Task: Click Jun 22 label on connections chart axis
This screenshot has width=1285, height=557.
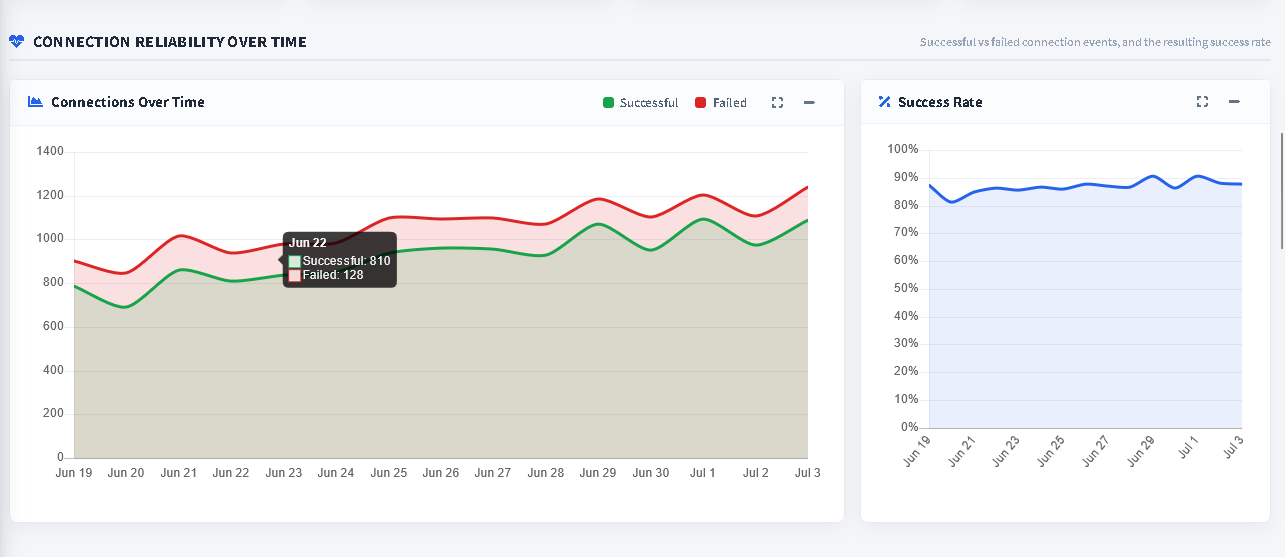Action: (x=231, y=473)
